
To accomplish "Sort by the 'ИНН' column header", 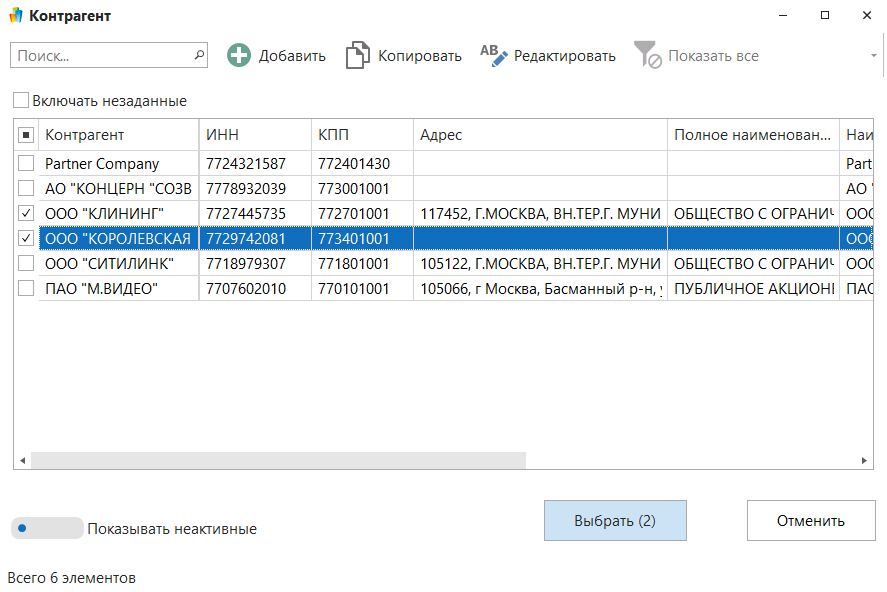I will coord(254,135).
